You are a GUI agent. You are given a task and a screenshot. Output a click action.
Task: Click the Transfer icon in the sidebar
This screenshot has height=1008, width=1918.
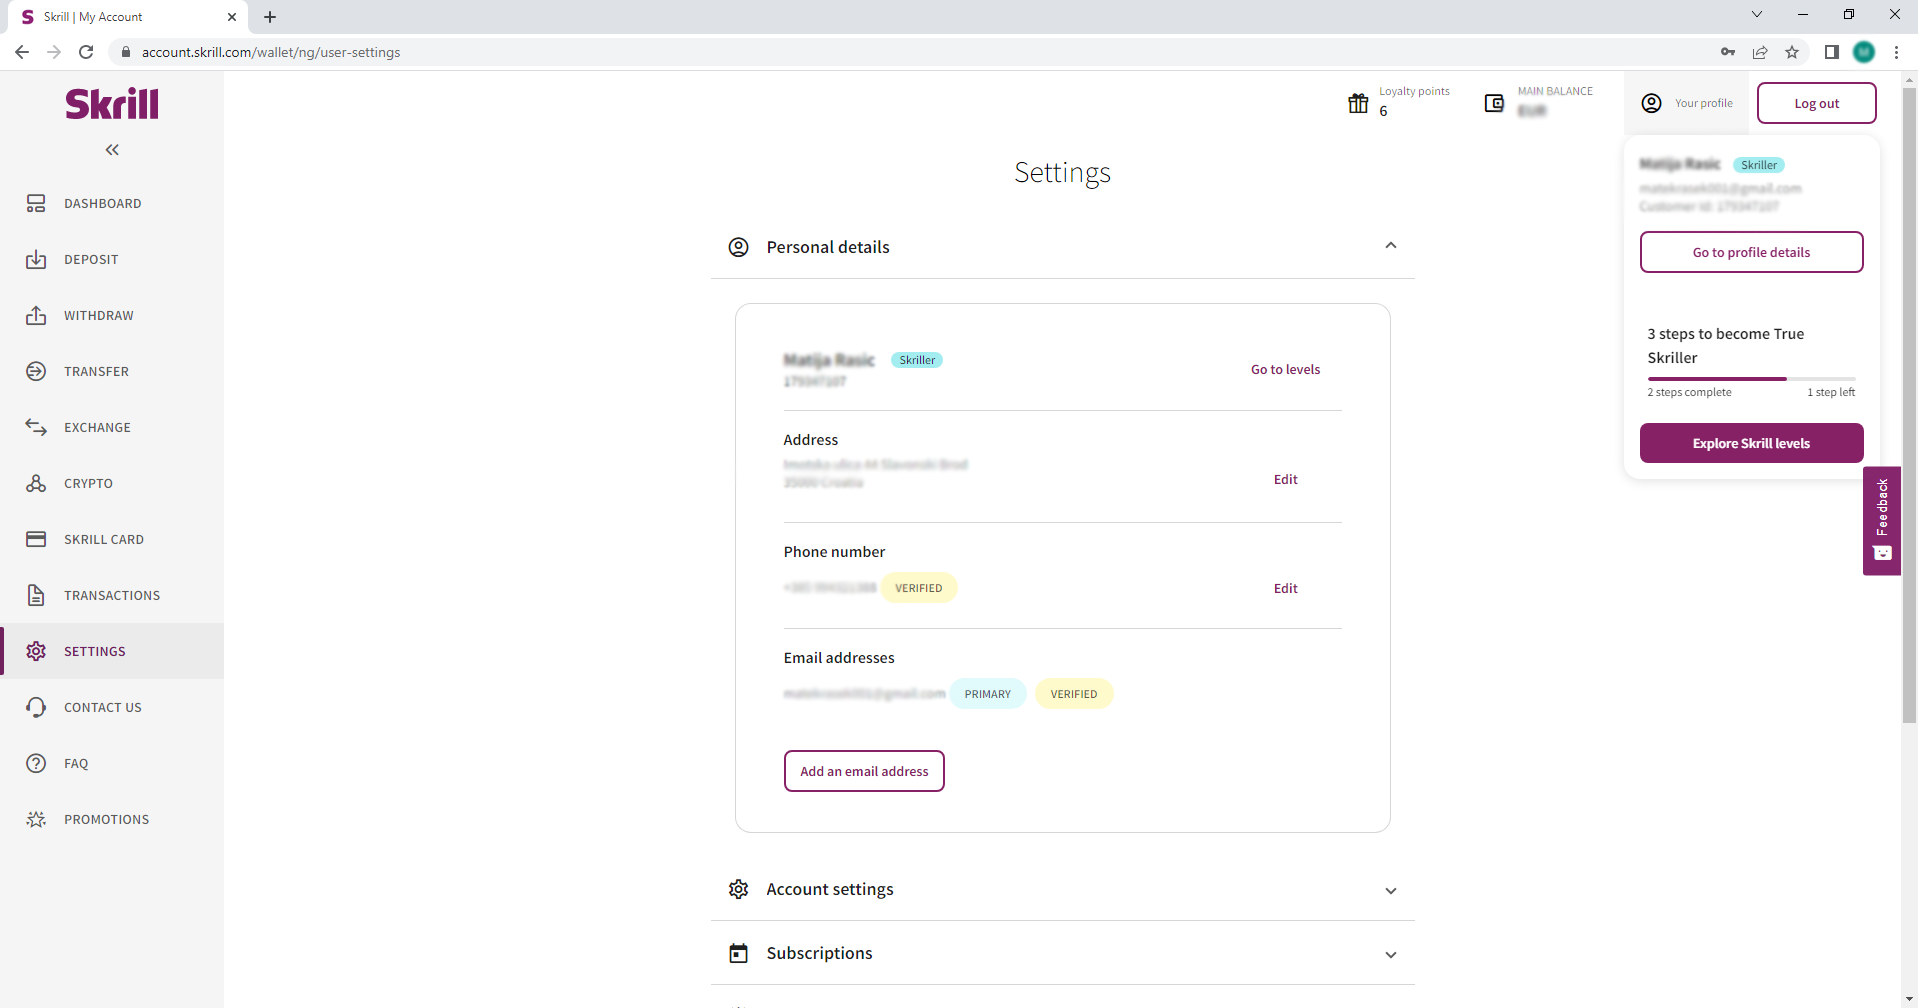[36, 371]
